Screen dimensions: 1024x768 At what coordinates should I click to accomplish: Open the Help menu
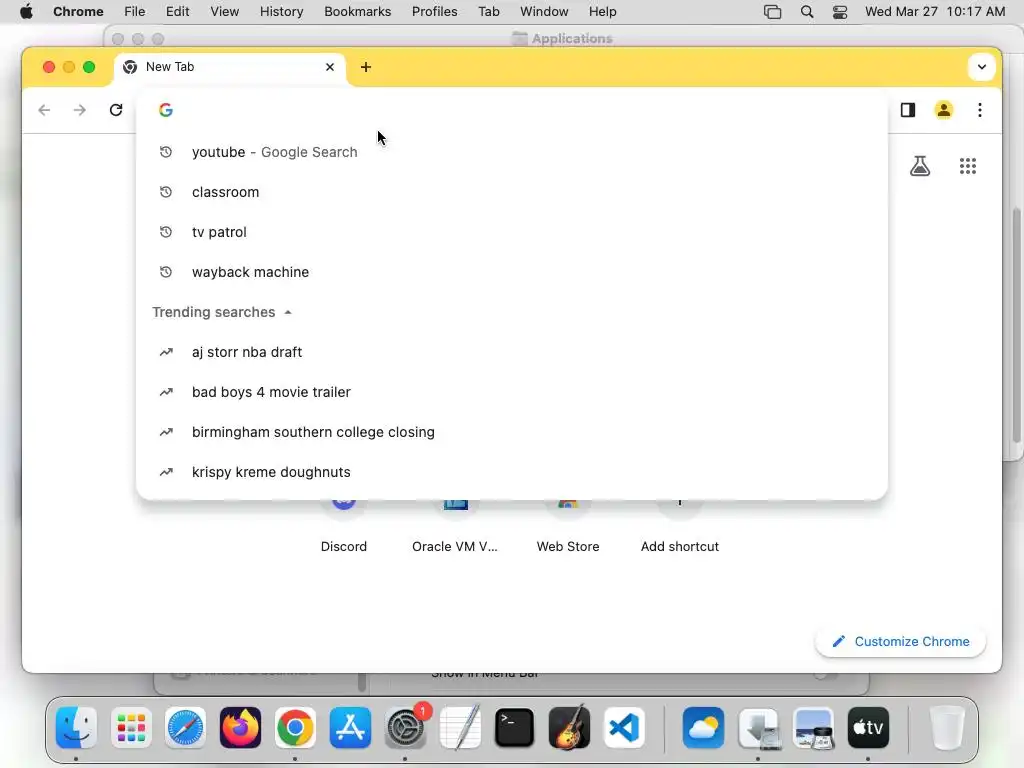602,12
